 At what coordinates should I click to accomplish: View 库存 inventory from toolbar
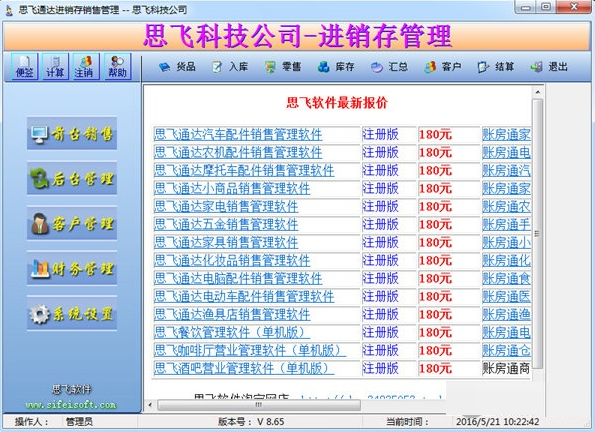tap(336, 67)
